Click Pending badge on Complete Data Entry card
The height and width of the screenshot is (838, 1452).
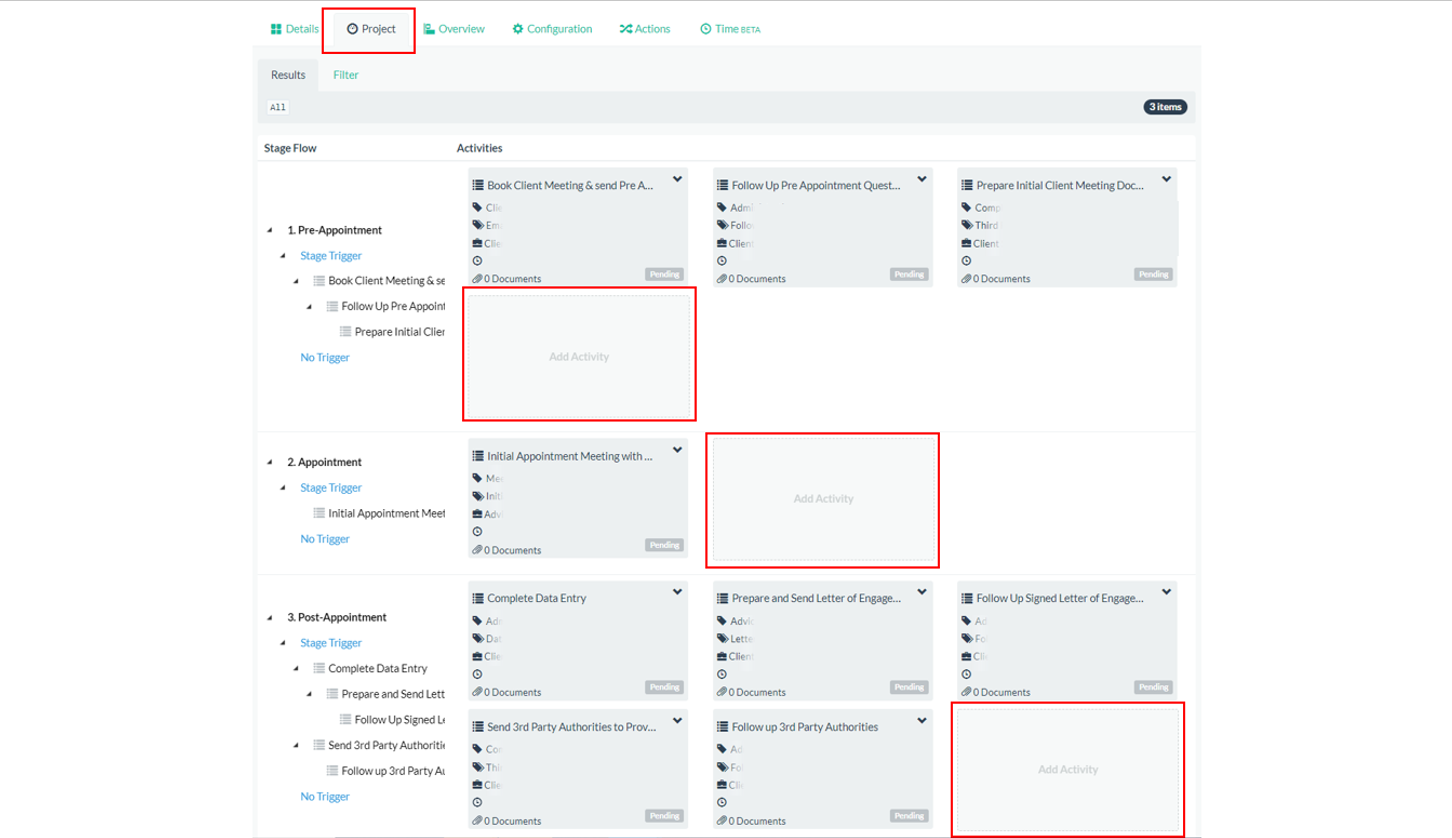point(664,688)
